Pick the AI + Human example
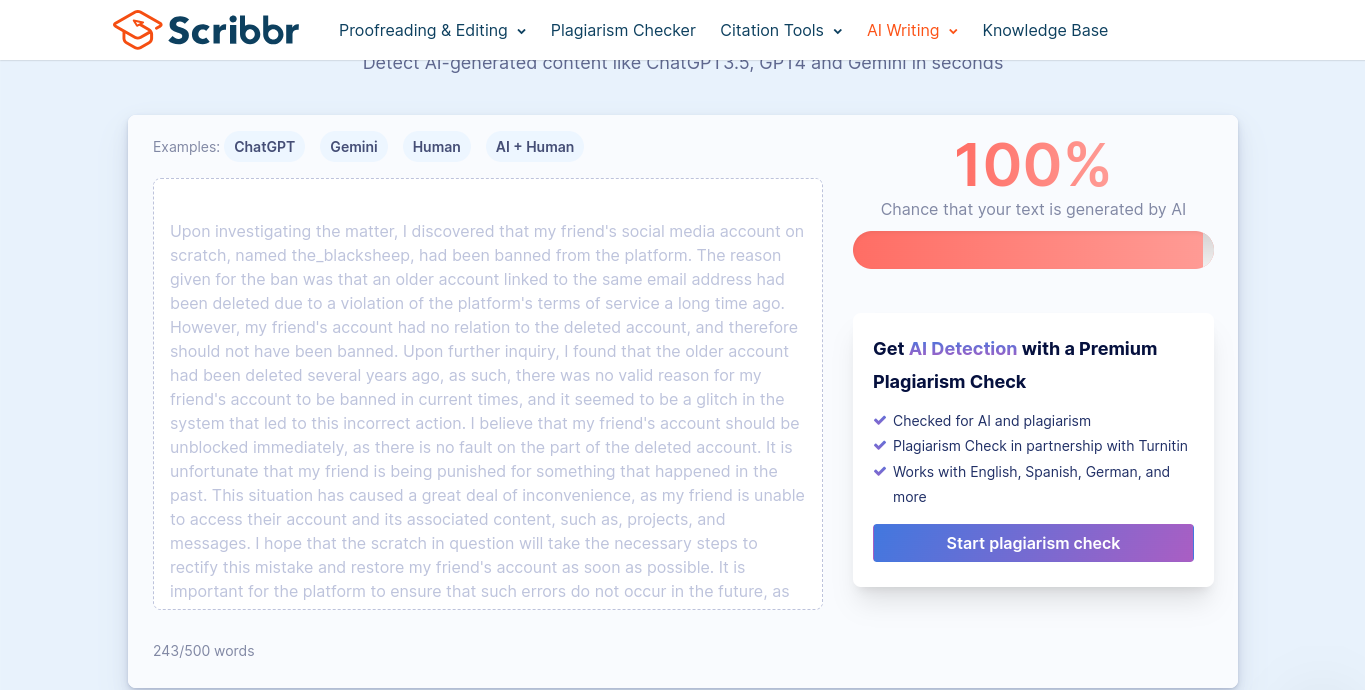1365x690 pixels. [x=535, y=147]
